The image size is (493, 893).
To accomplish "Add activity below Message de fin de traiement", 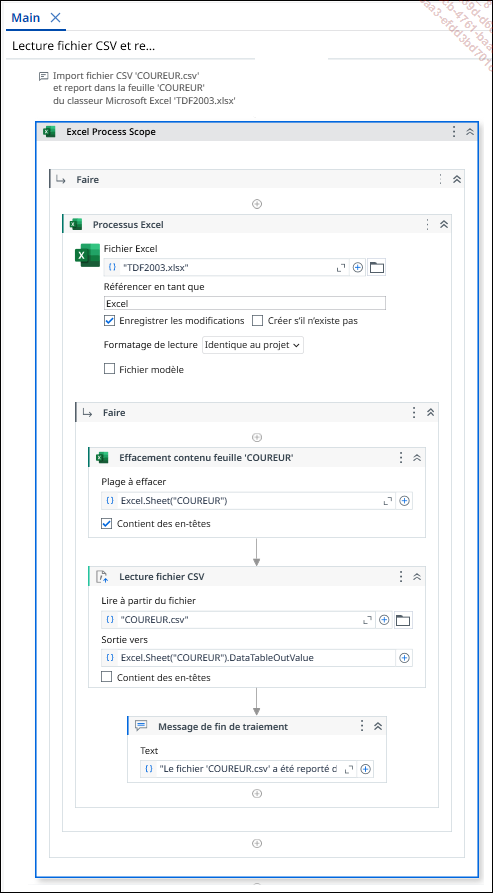I will point(257,793).
